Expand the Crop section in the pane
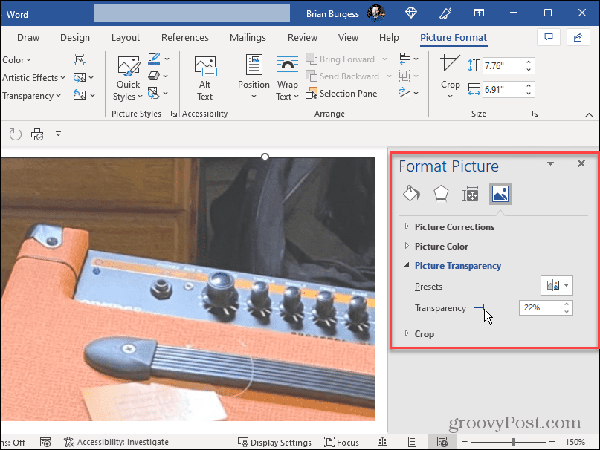The width and height of the screenshot is (600, 450). 424,333
